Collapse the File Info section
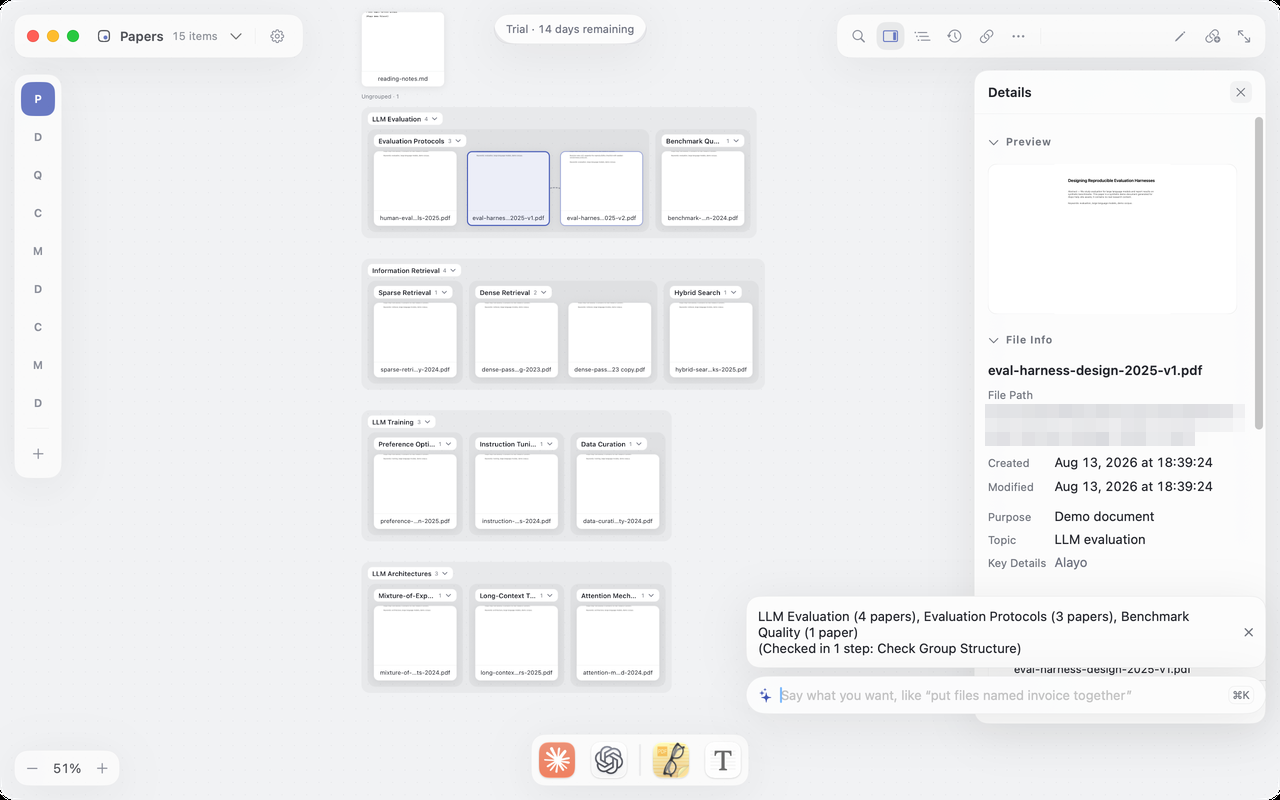 click(x=994, y=340)
